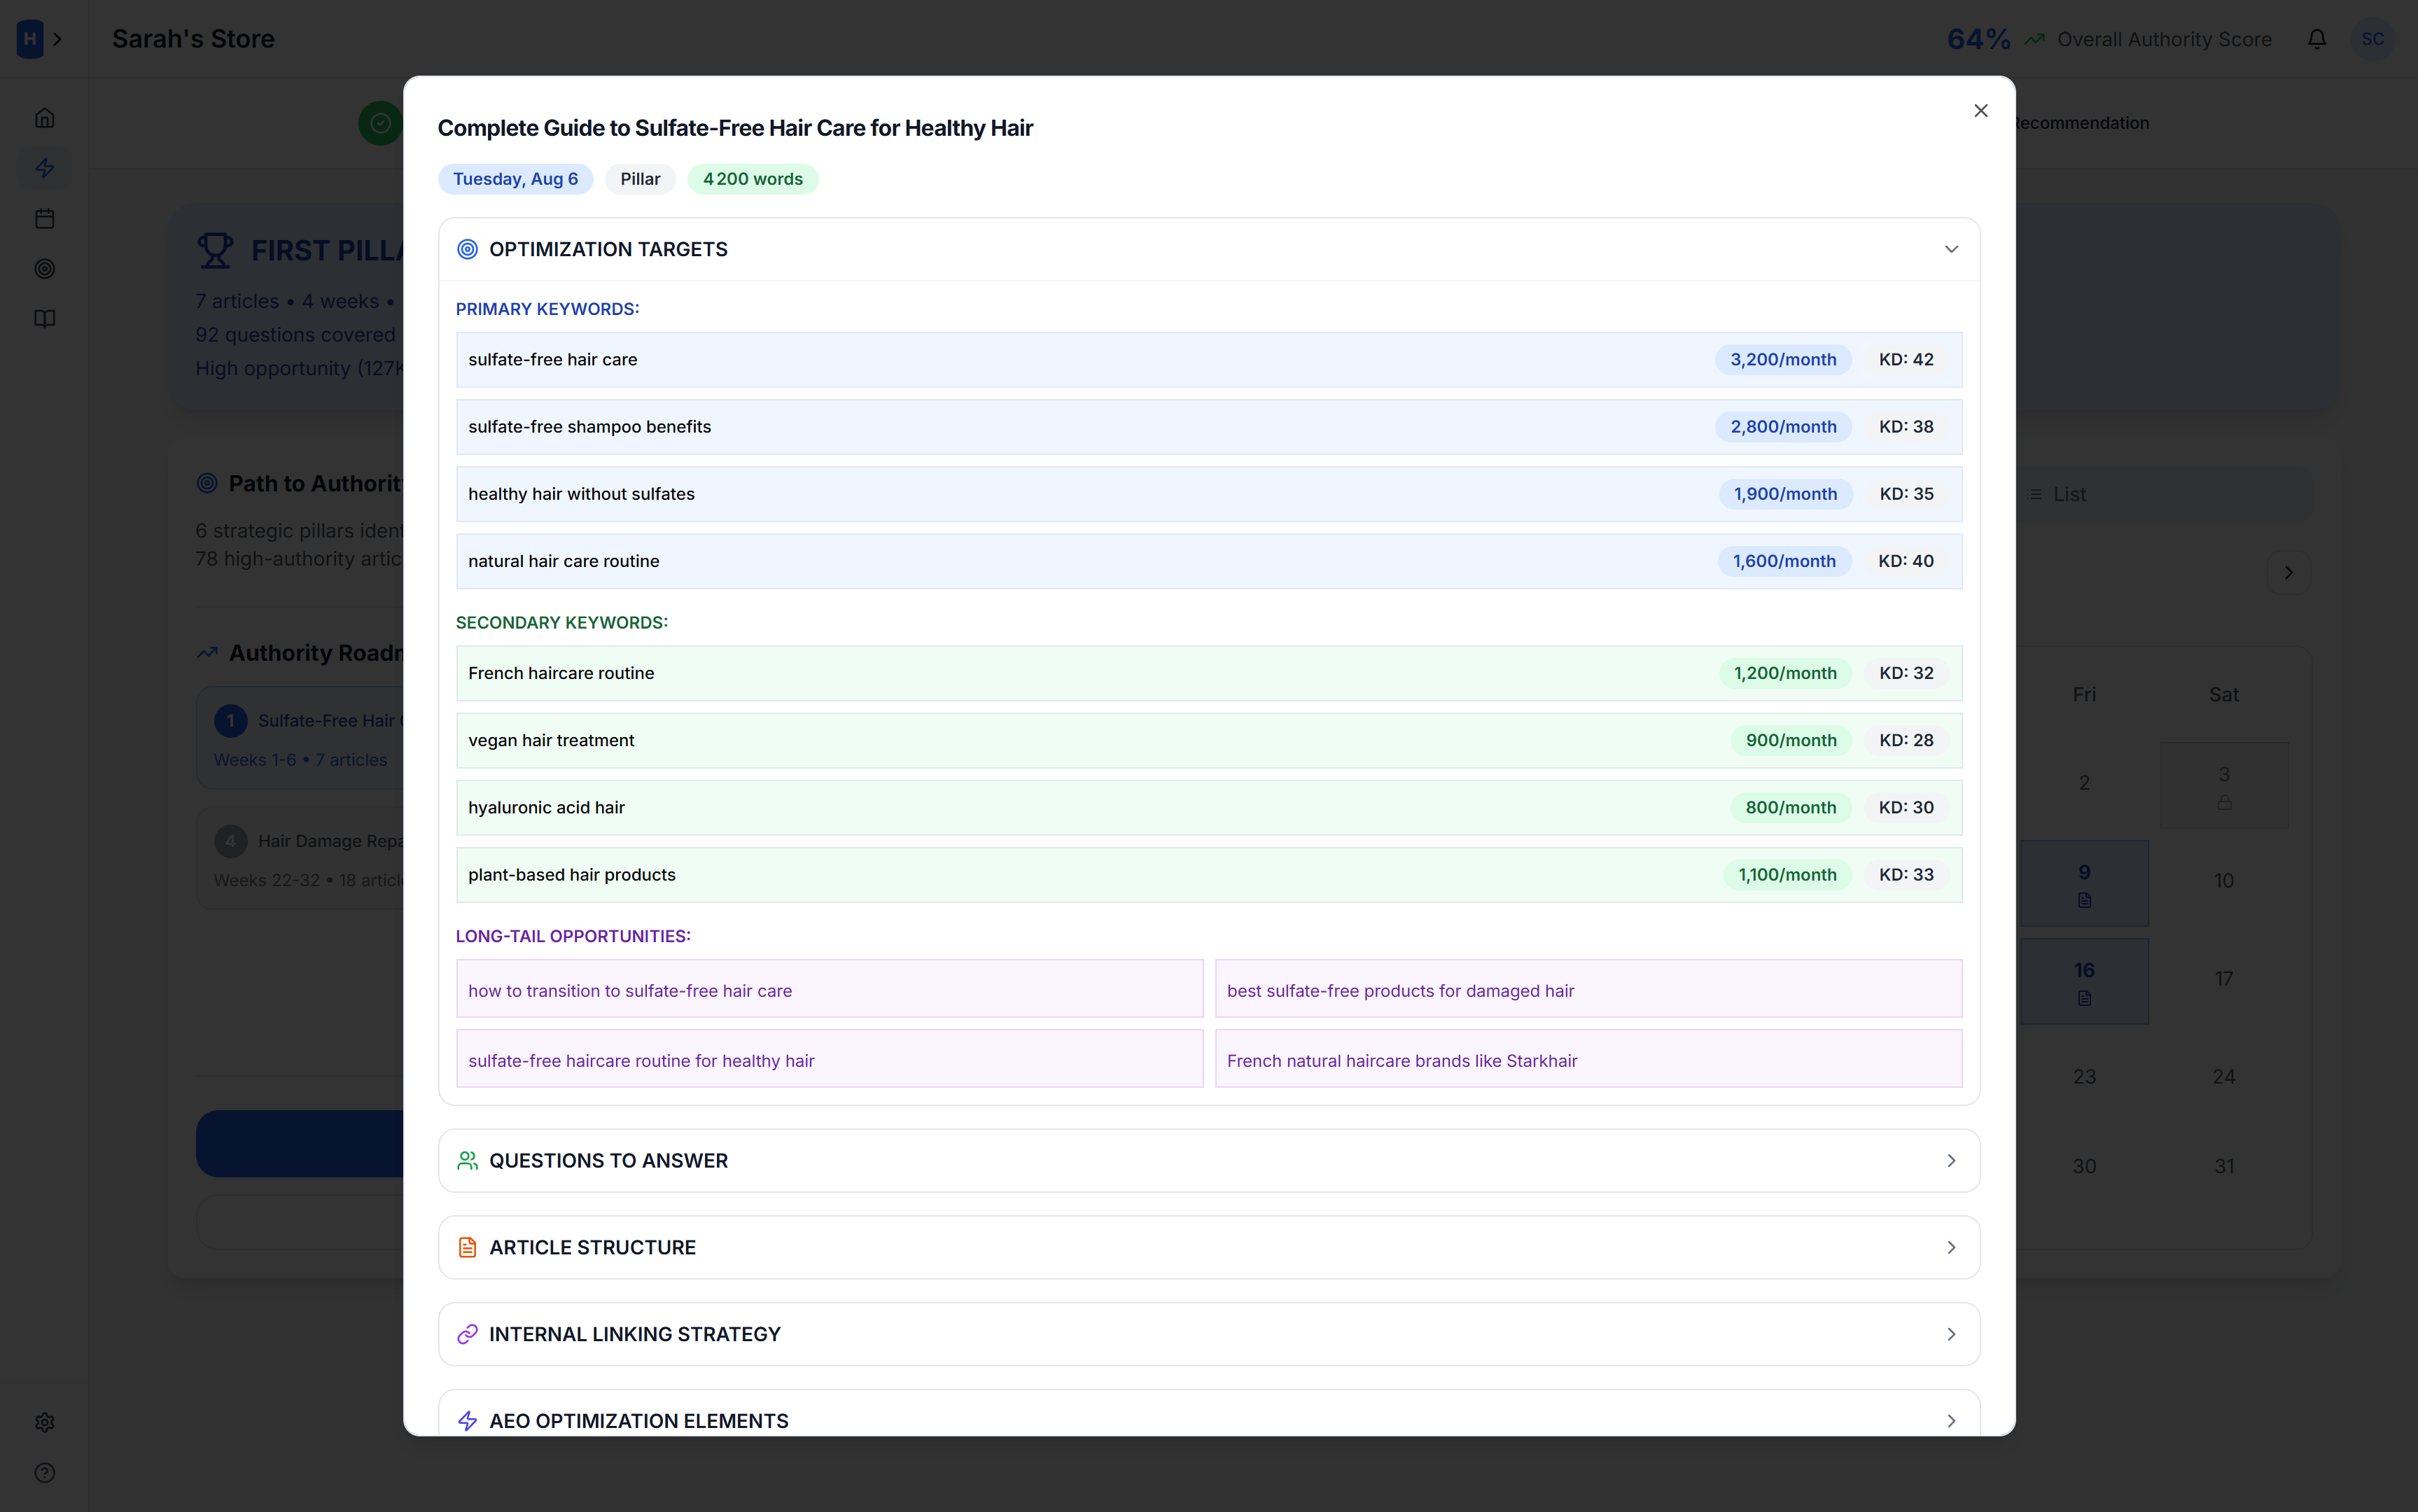Click the AEO Optimization lightning icon
Viewport: 2418px width, 1512px height.
click(467, 1421)
